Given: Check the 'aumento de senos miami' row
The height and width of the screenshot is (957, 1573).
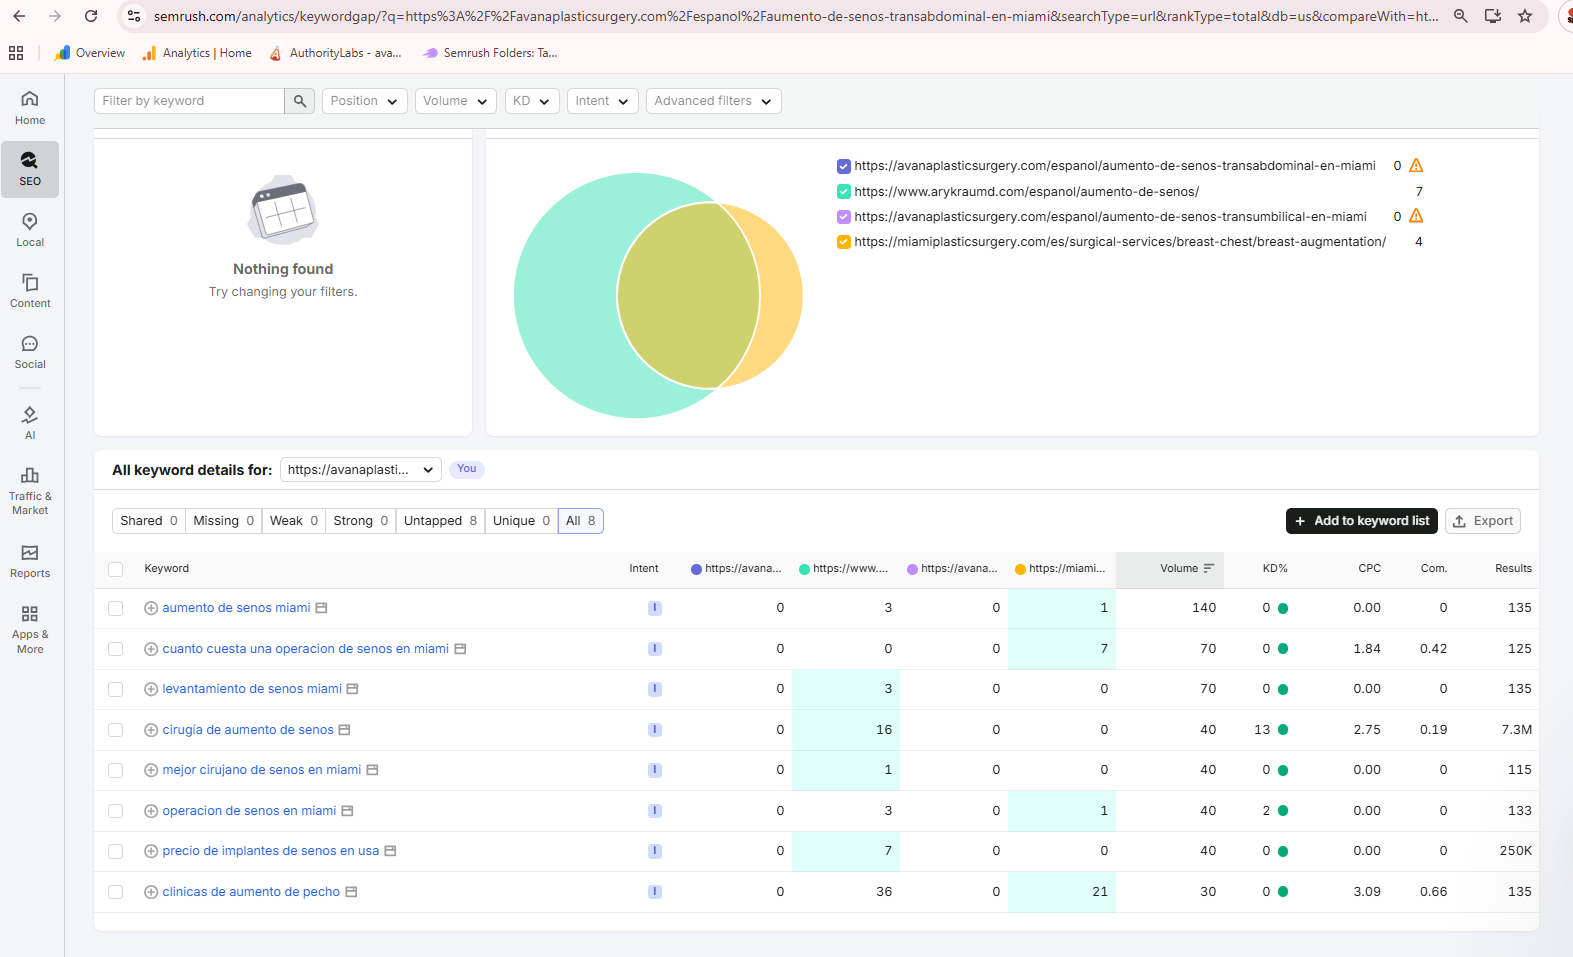Looking at the screenshot, I should pos(116,608).
